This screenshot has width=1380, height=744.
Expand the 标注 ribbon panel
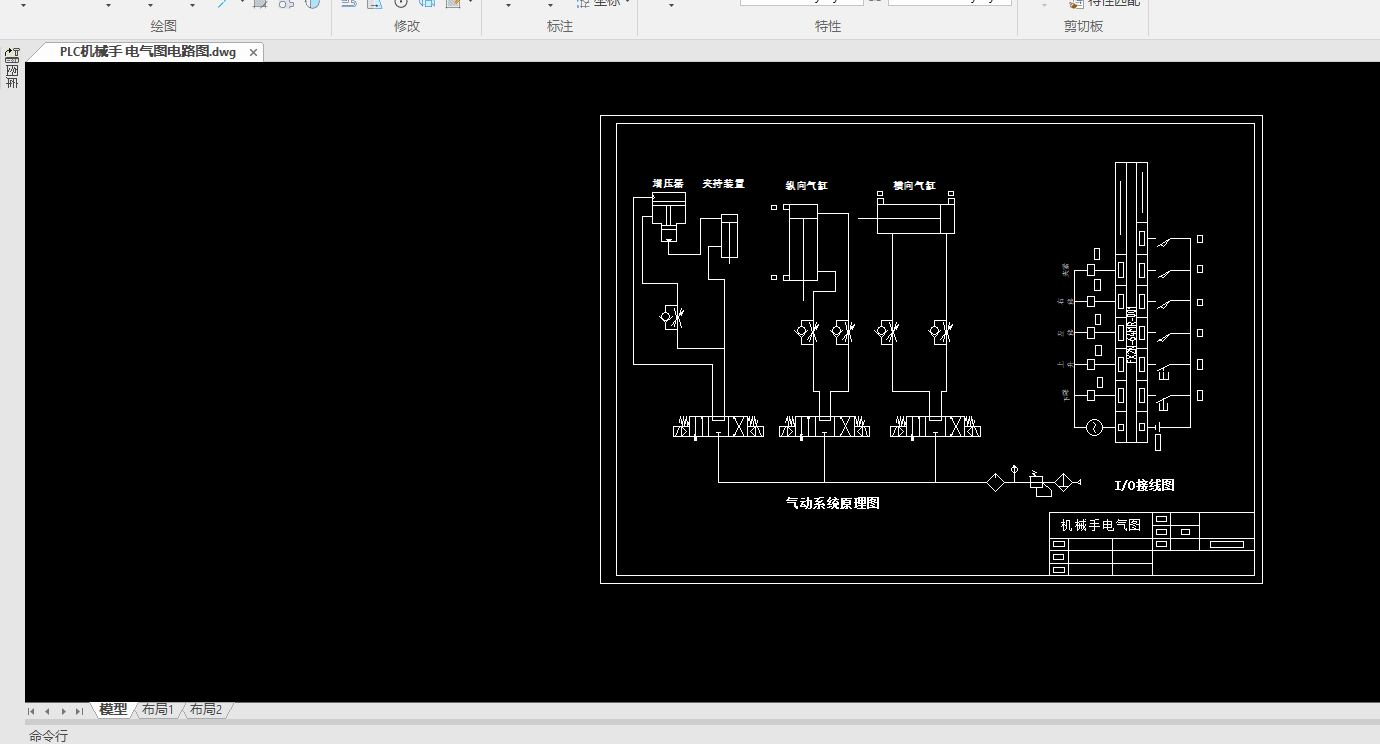560,26
